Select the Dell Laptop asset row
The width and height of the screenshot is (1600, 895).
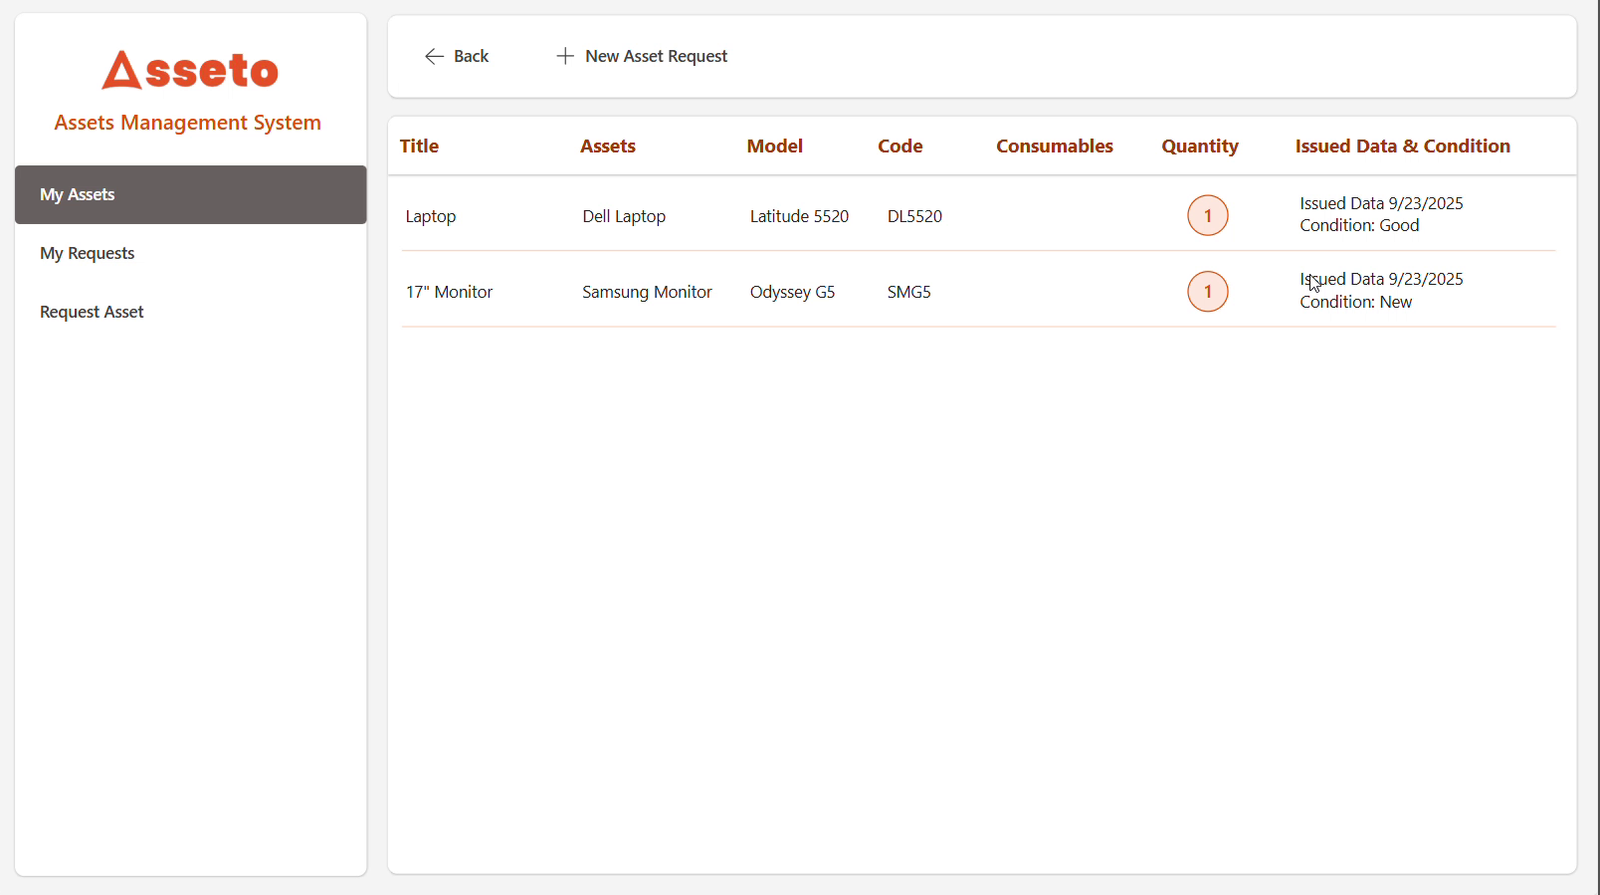624,216
